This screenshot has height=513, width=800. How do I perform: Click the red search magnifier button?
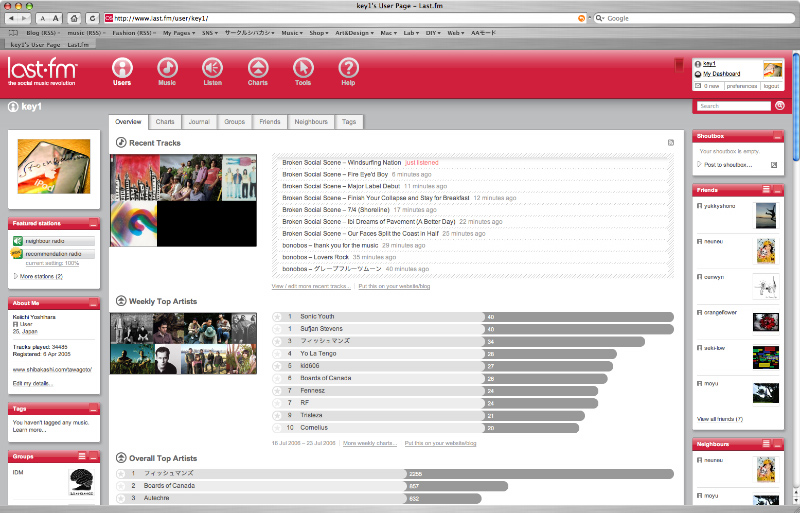click(780, 106)
